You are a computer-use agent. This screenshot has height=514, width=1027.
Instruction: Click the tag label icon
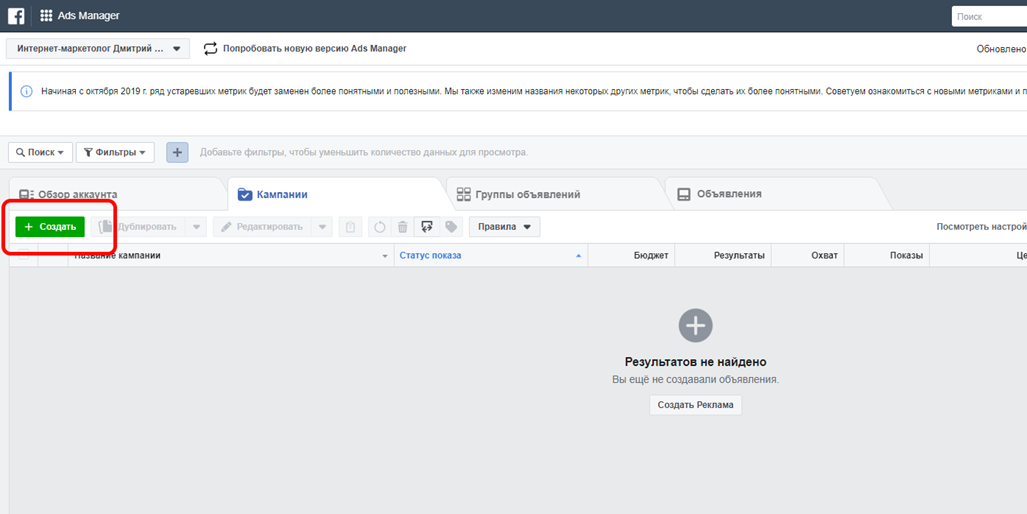(x=451, y=227)
